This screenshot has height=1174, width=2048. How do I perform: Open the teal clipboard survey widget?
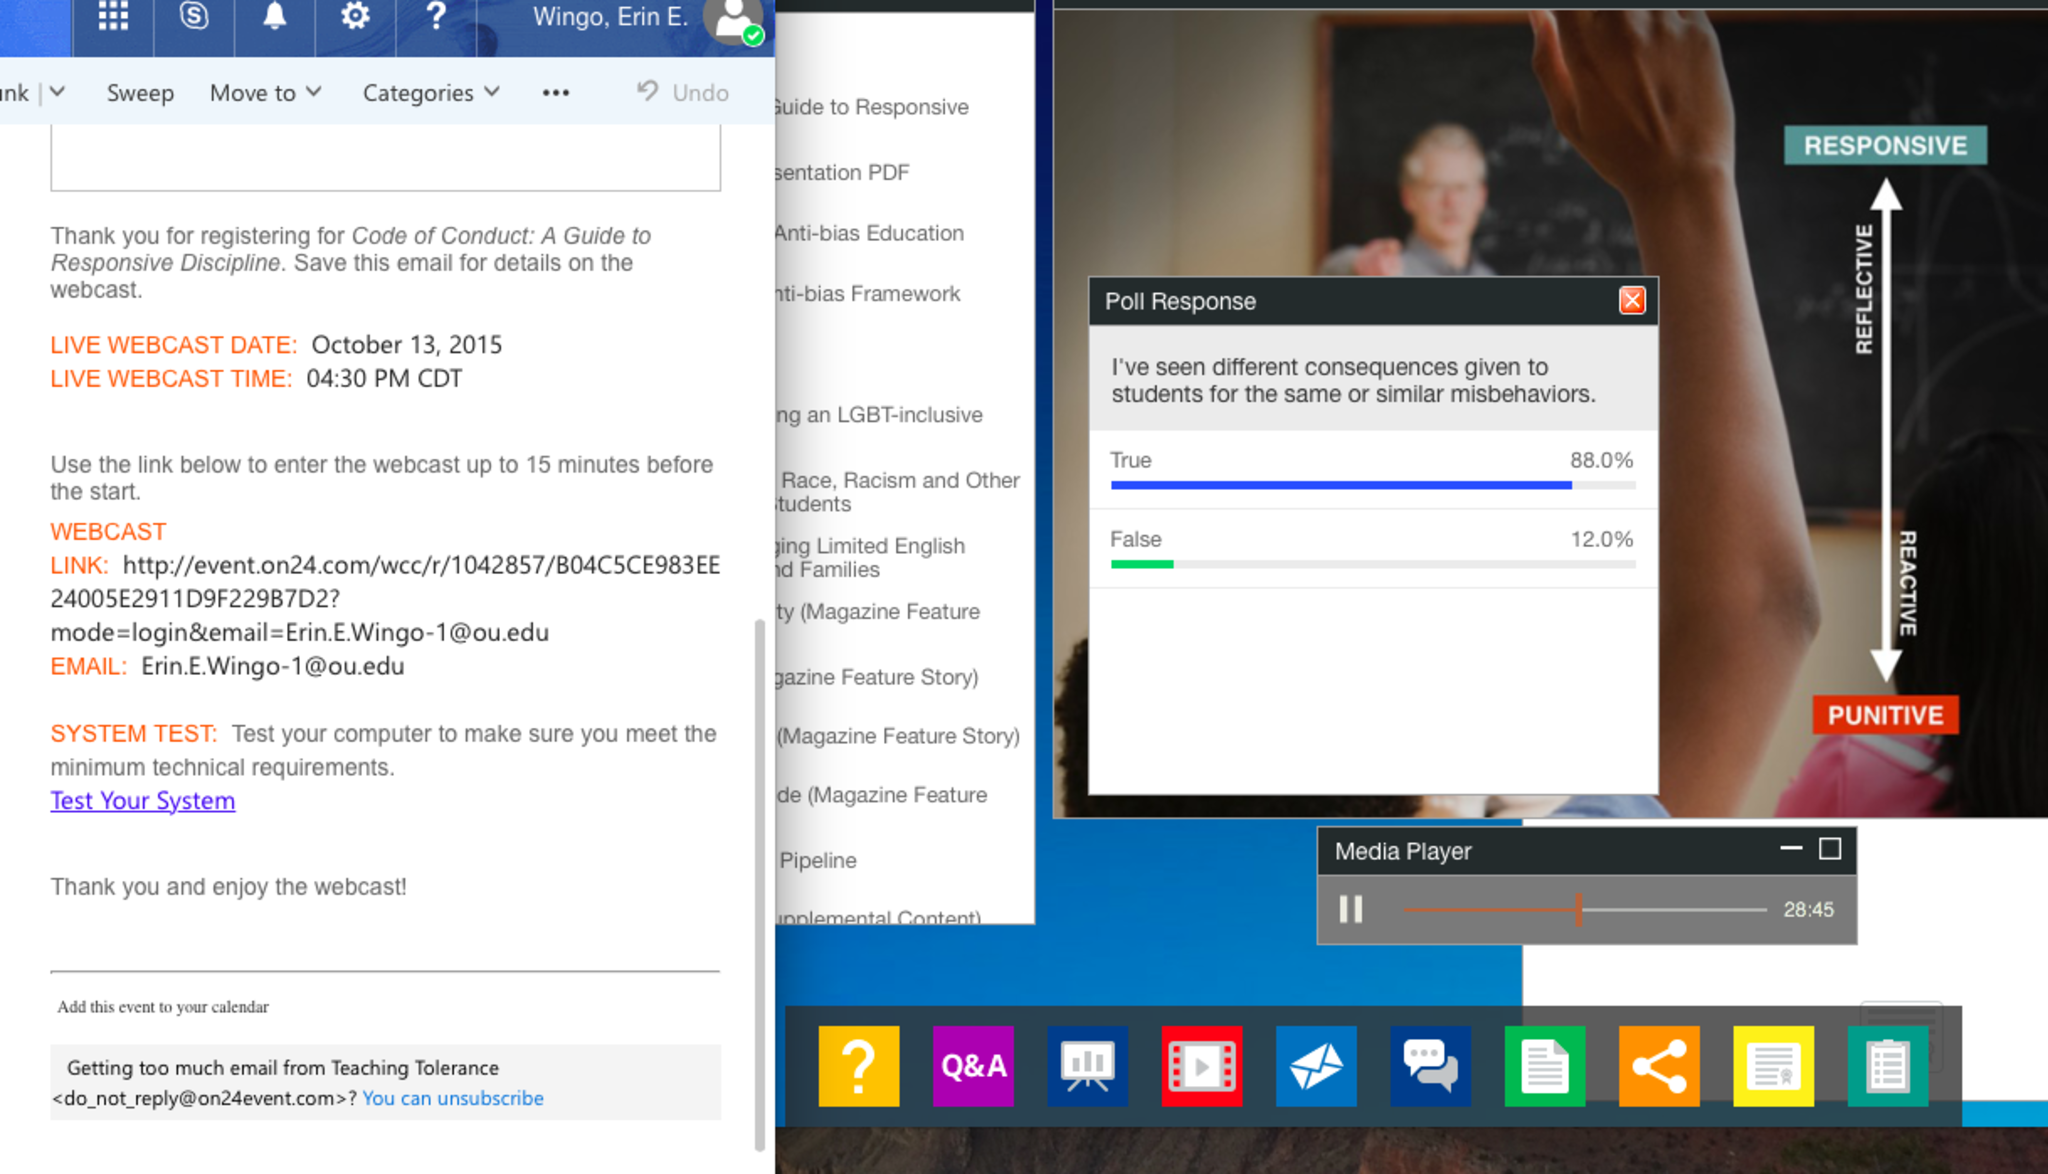1887,1066
